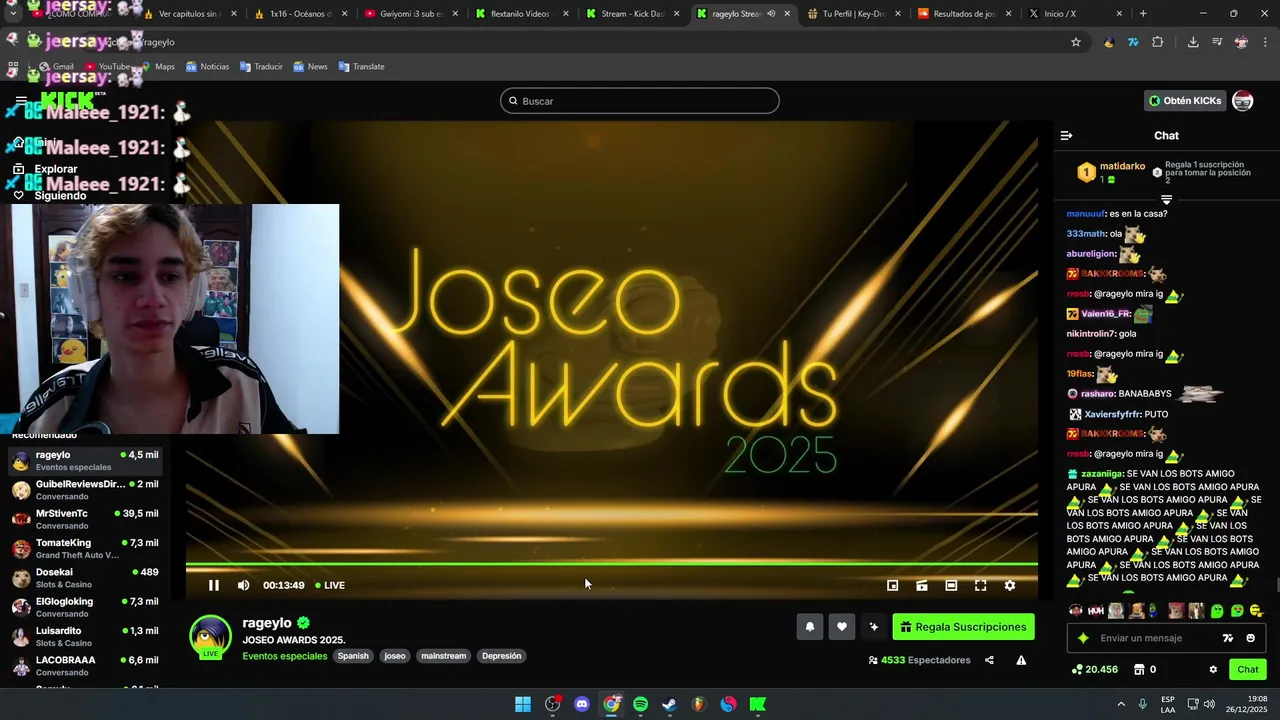Open ElGlogloking channel in sidebar

click(85, 607)
